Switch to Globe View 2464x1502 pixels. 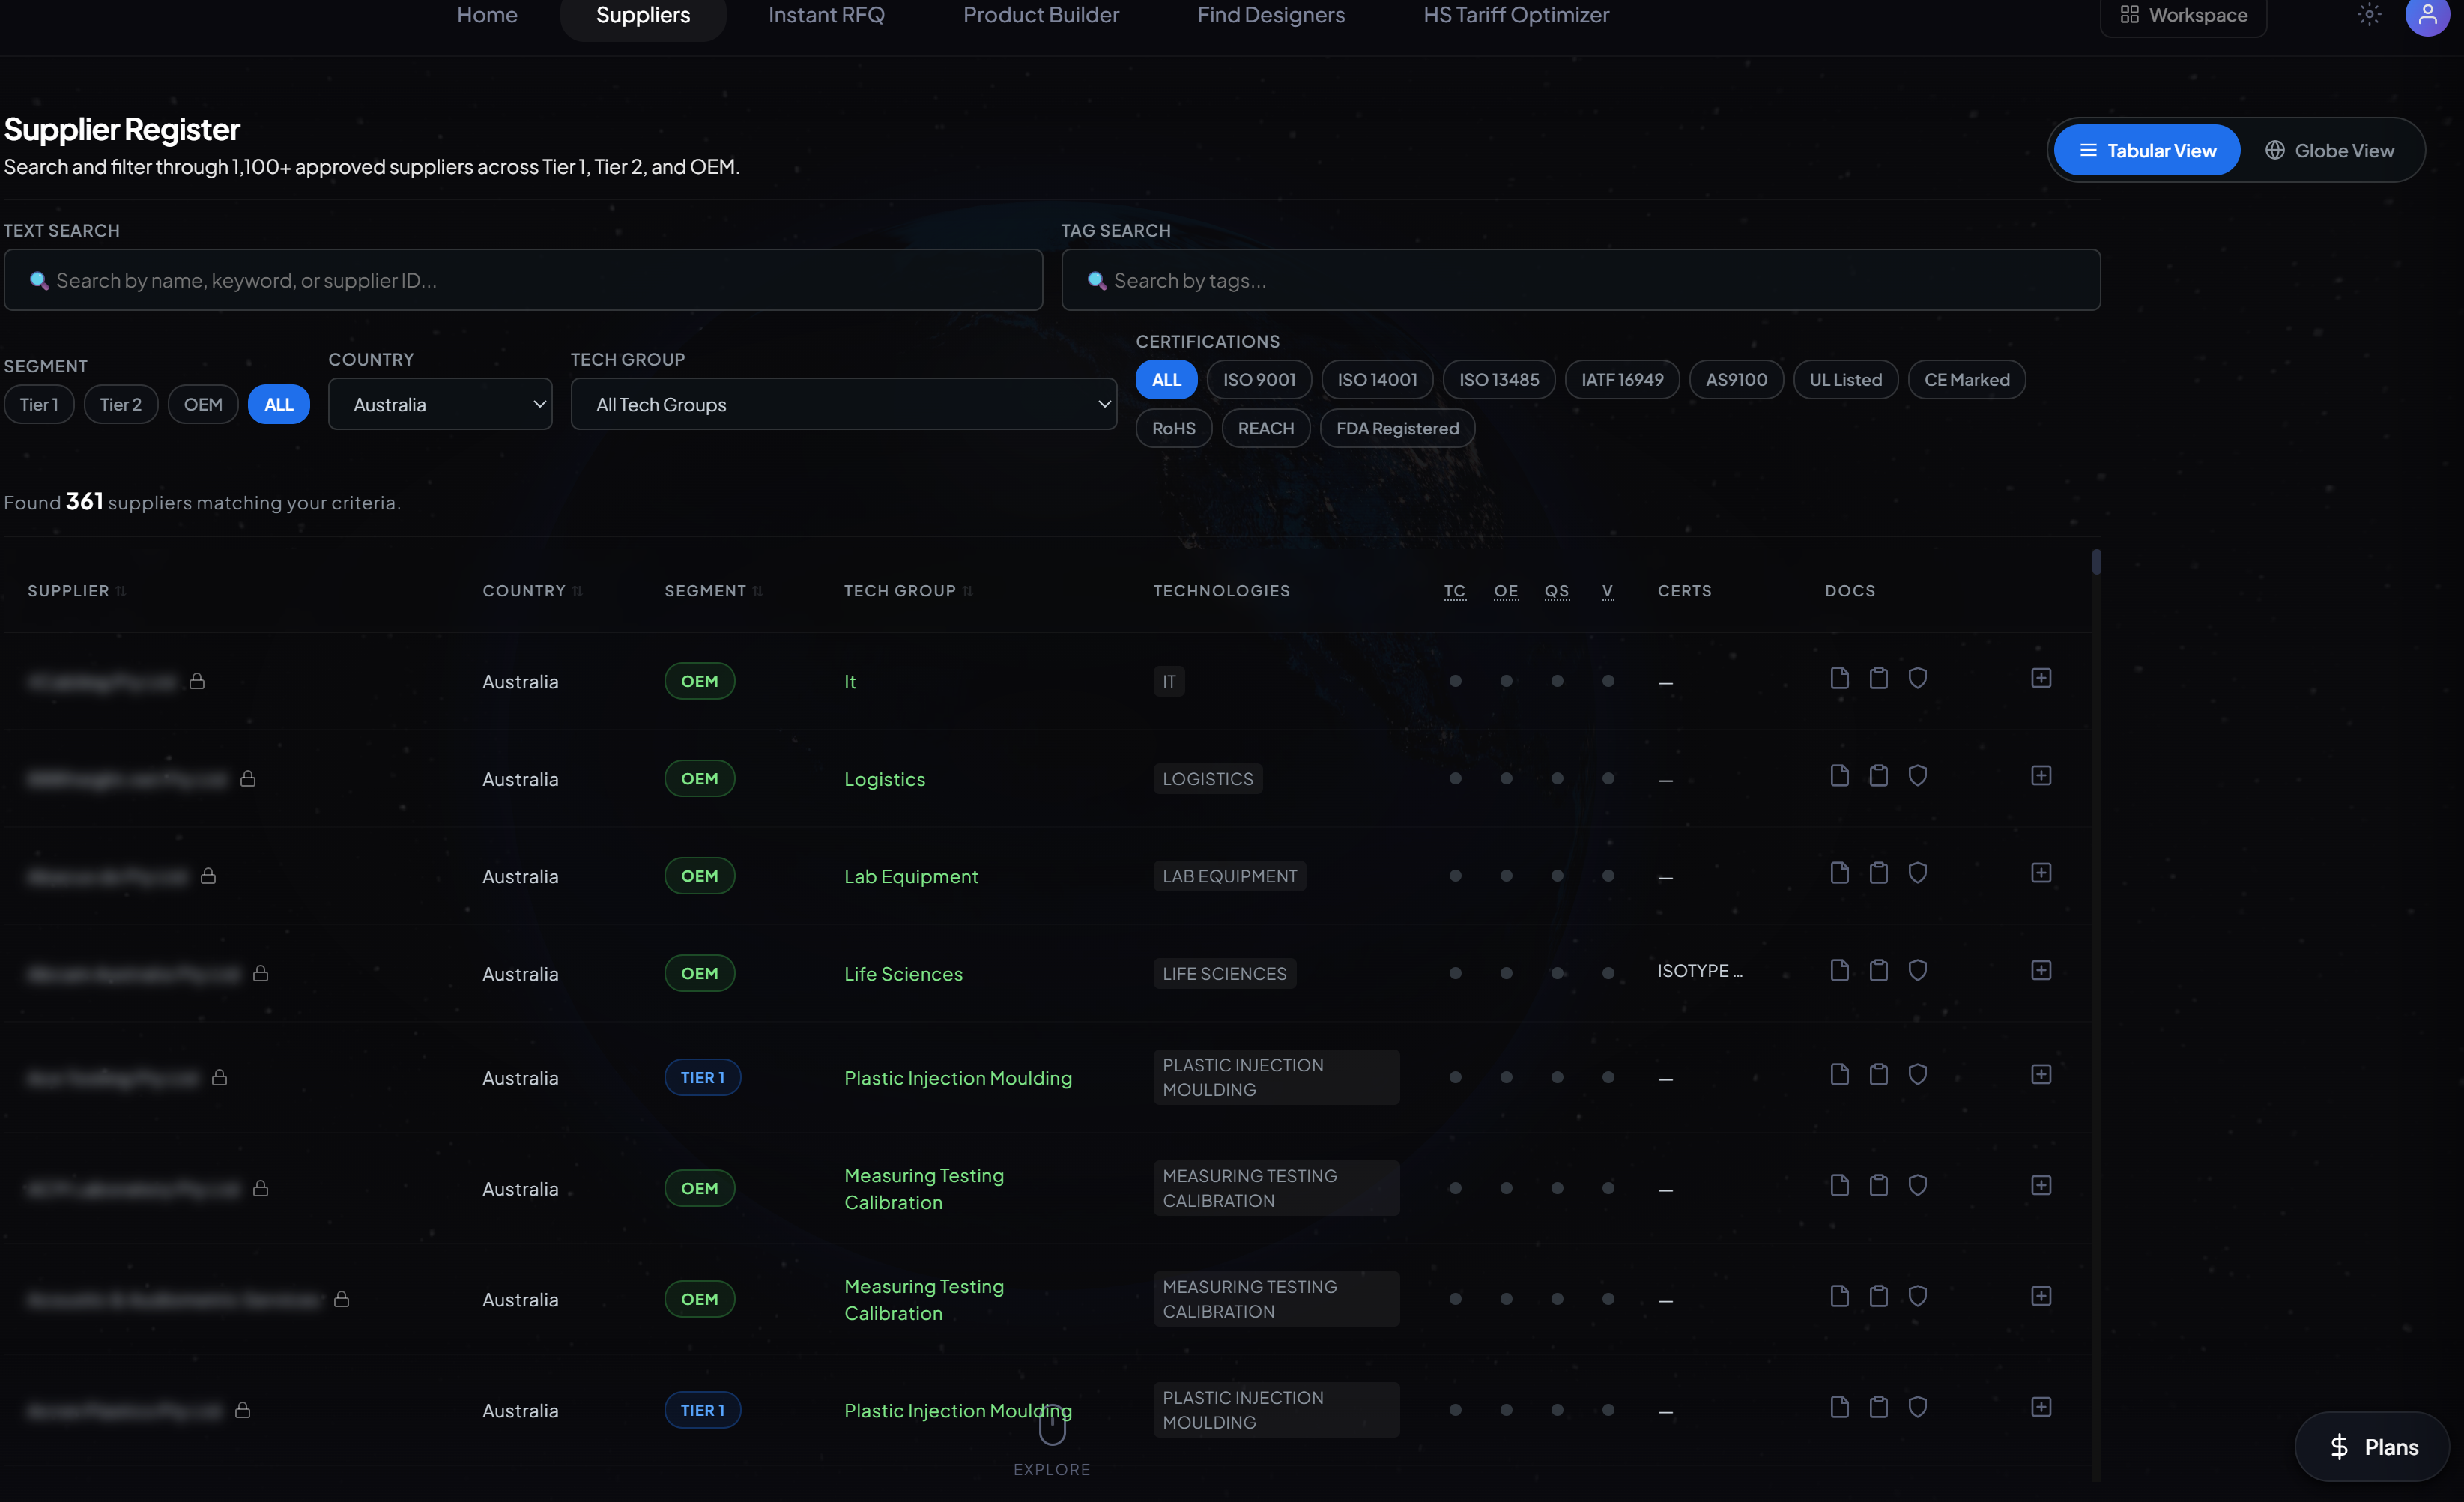2329,151
